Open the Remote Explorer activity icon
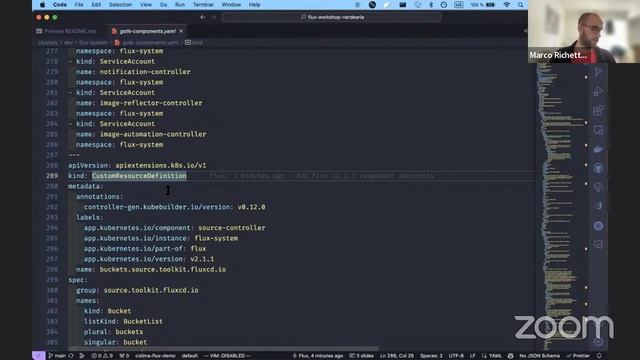The height and width of the screenshot is (360, 640). [x=598, y=130]
